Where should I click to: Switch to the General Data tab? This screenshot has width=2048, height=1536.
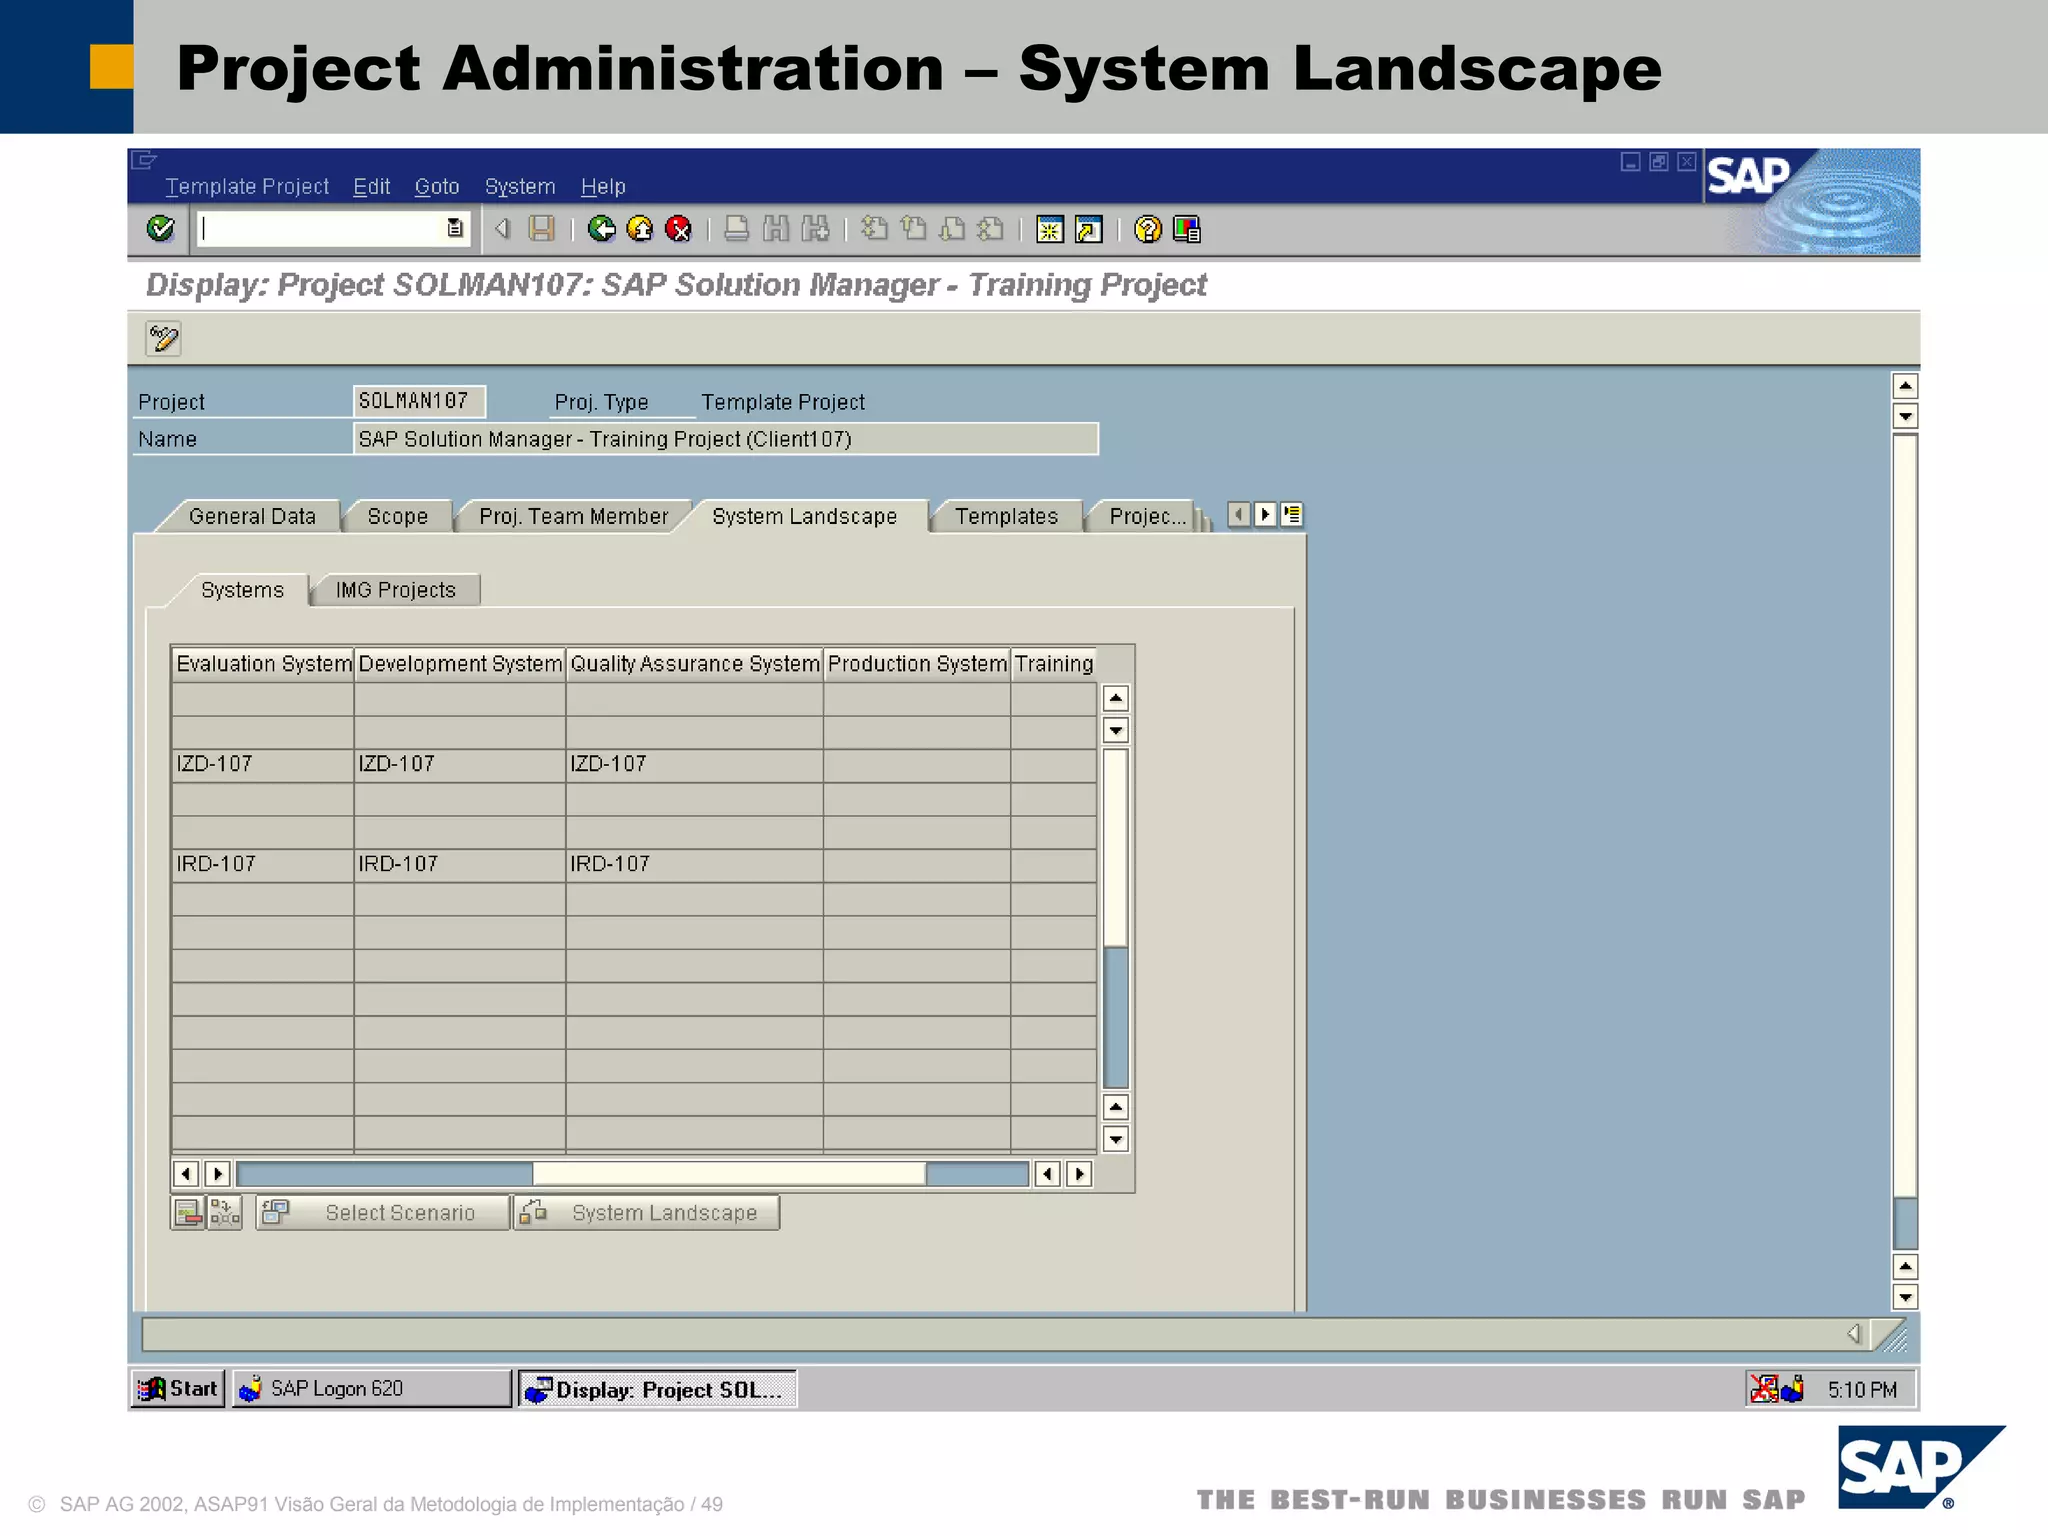(252, 516)
